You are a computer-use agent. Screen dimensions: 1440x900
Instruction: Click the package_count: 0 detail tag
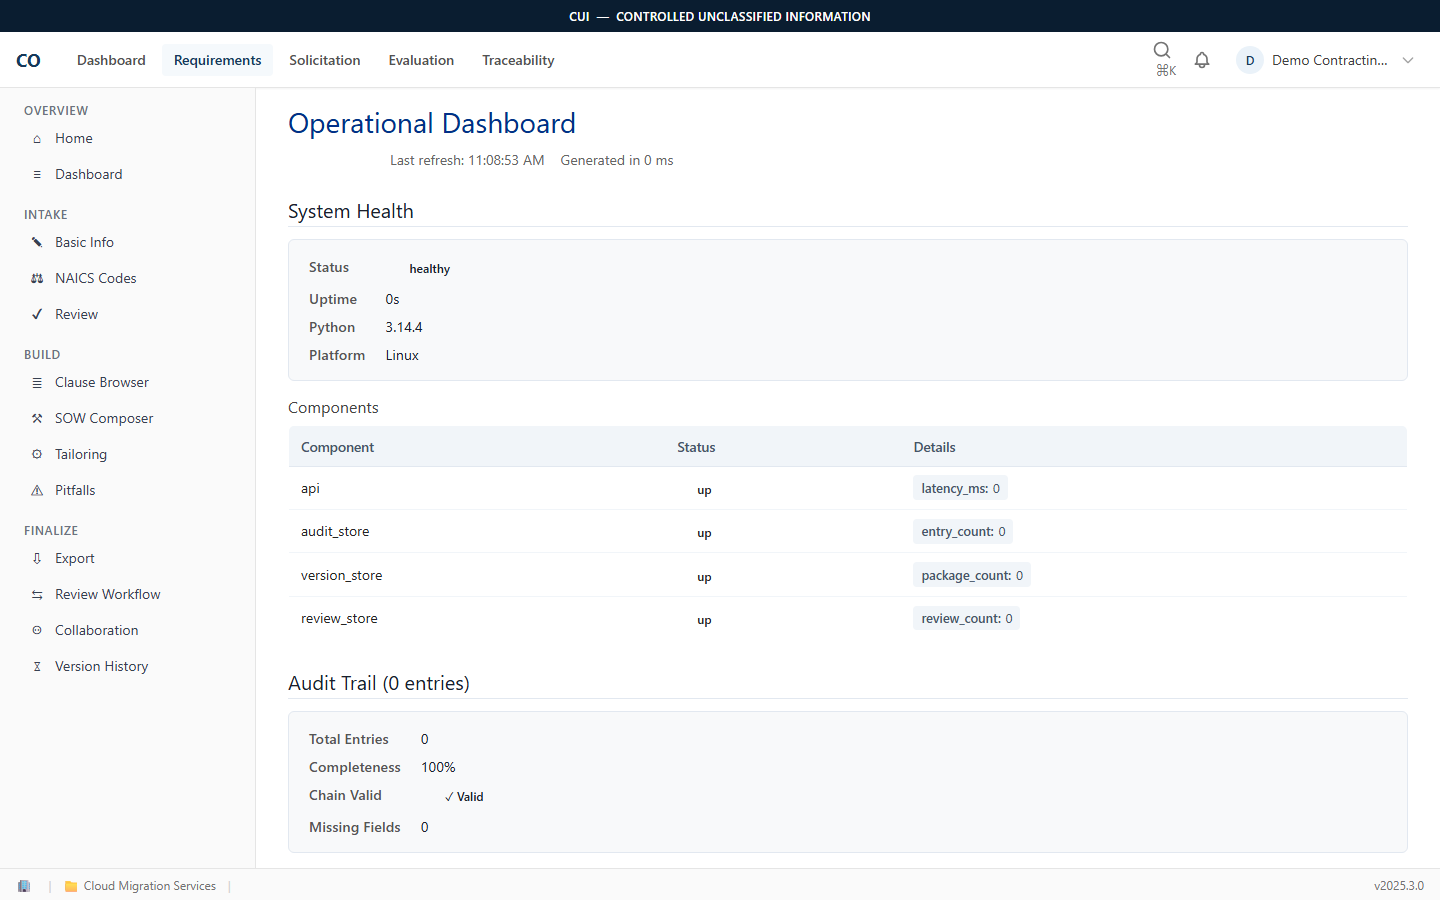tap(972, 575)
